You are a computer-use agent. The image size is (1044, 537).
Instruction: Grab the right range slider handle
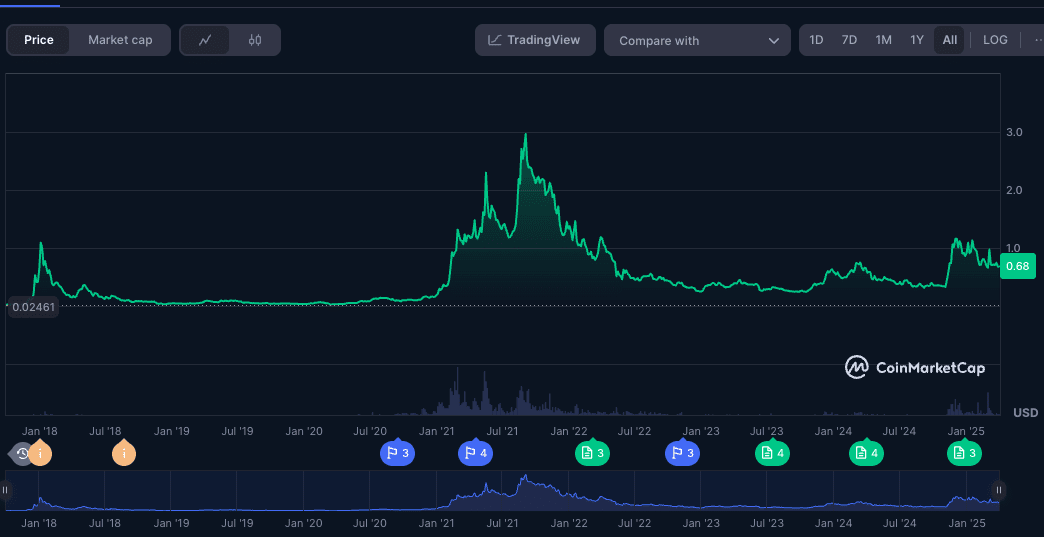[999, 490]
